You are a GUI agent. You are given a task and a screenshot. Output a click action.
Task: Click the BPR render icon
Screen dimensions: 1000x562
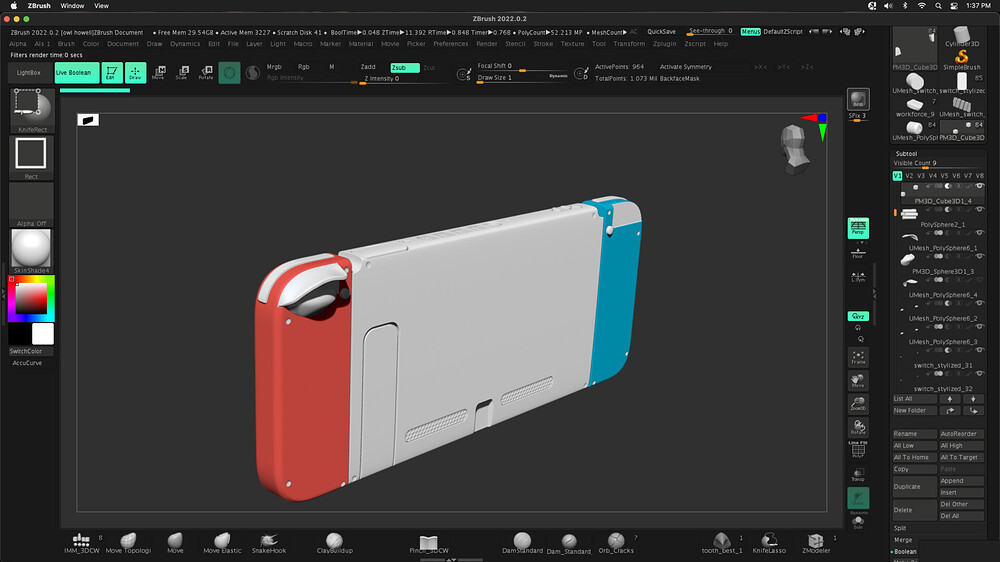[x=858, y=100]
